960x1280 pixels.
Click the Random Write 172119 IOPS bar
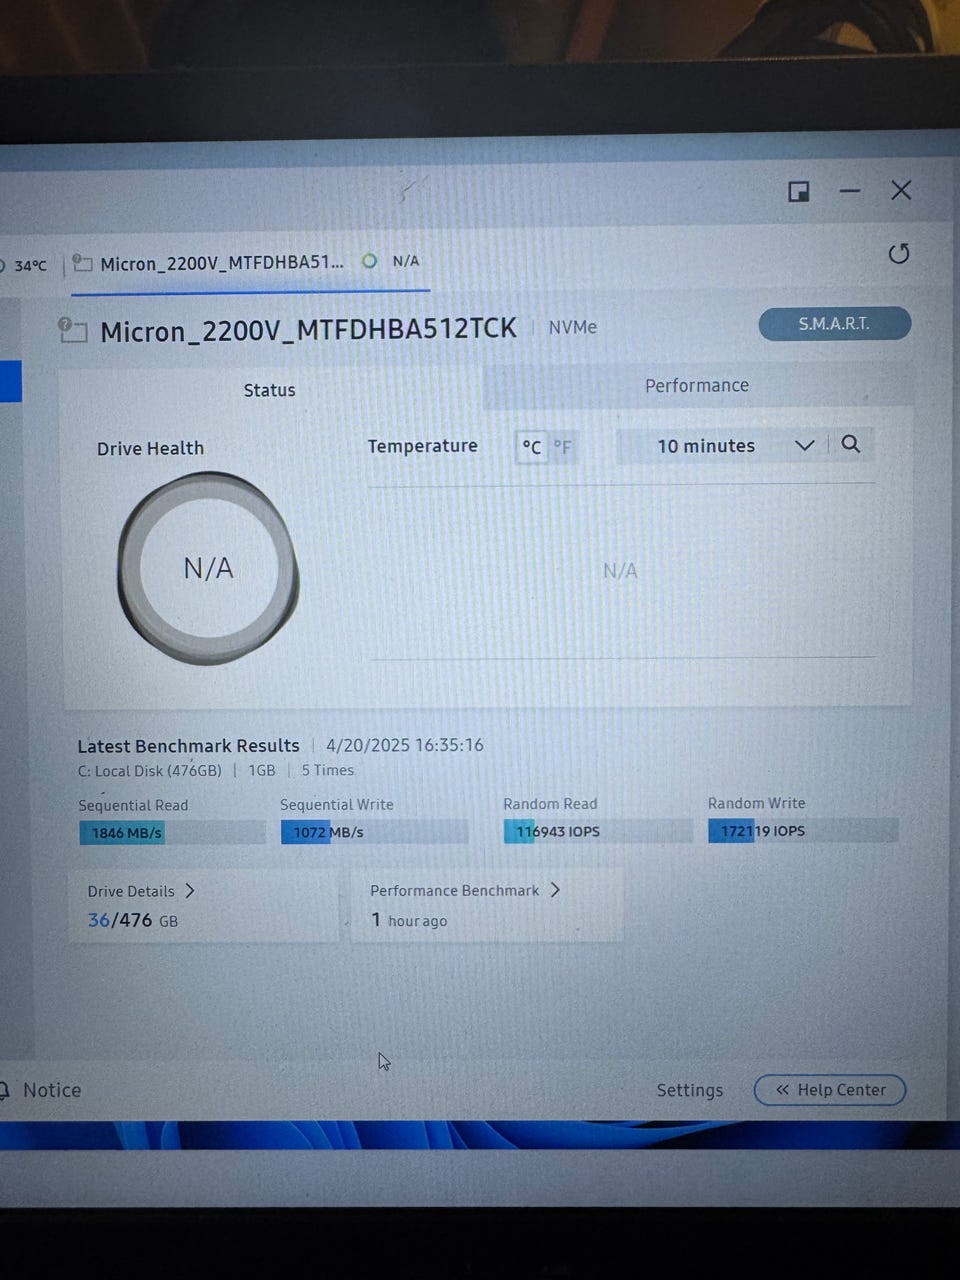pyautogui.click(x=803, y=830)
